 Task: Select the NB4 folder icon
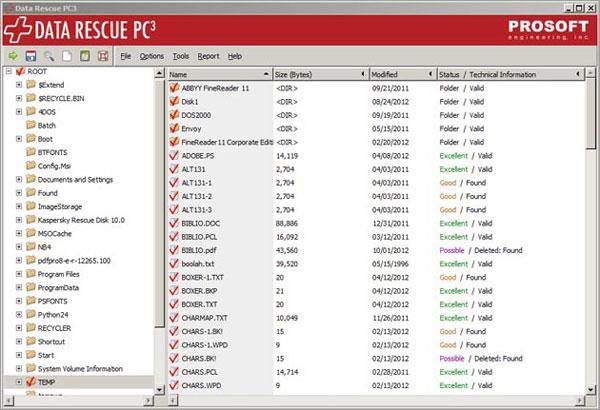pyautogui.click(x=31, y=247)
